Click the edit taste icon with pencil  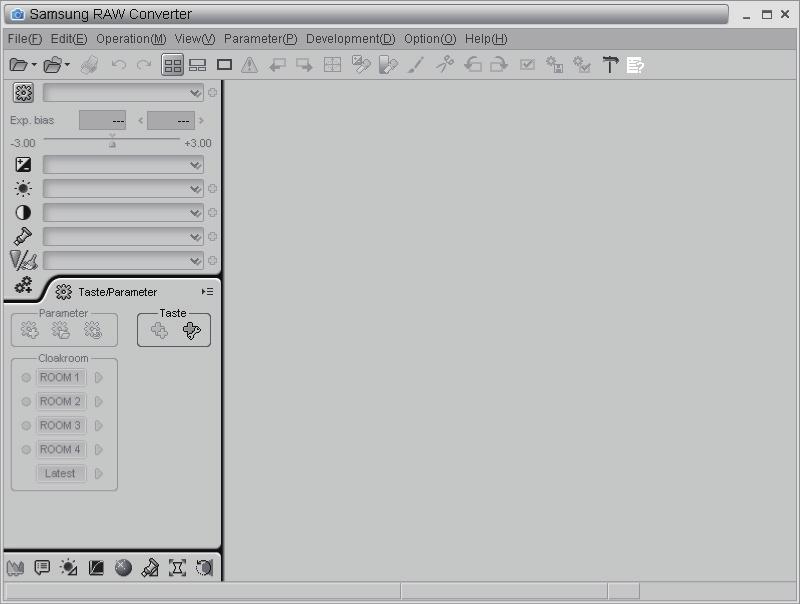coord(191,331)
